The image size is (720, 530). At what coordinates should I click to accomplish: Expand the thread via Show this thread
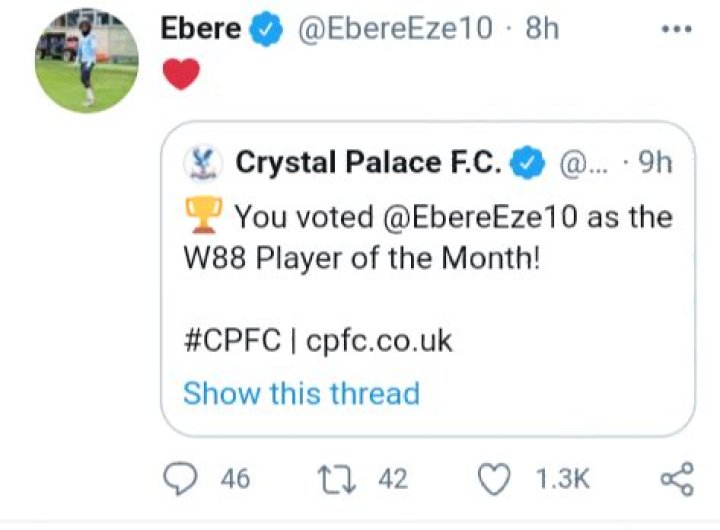click(x=301, y=393)
